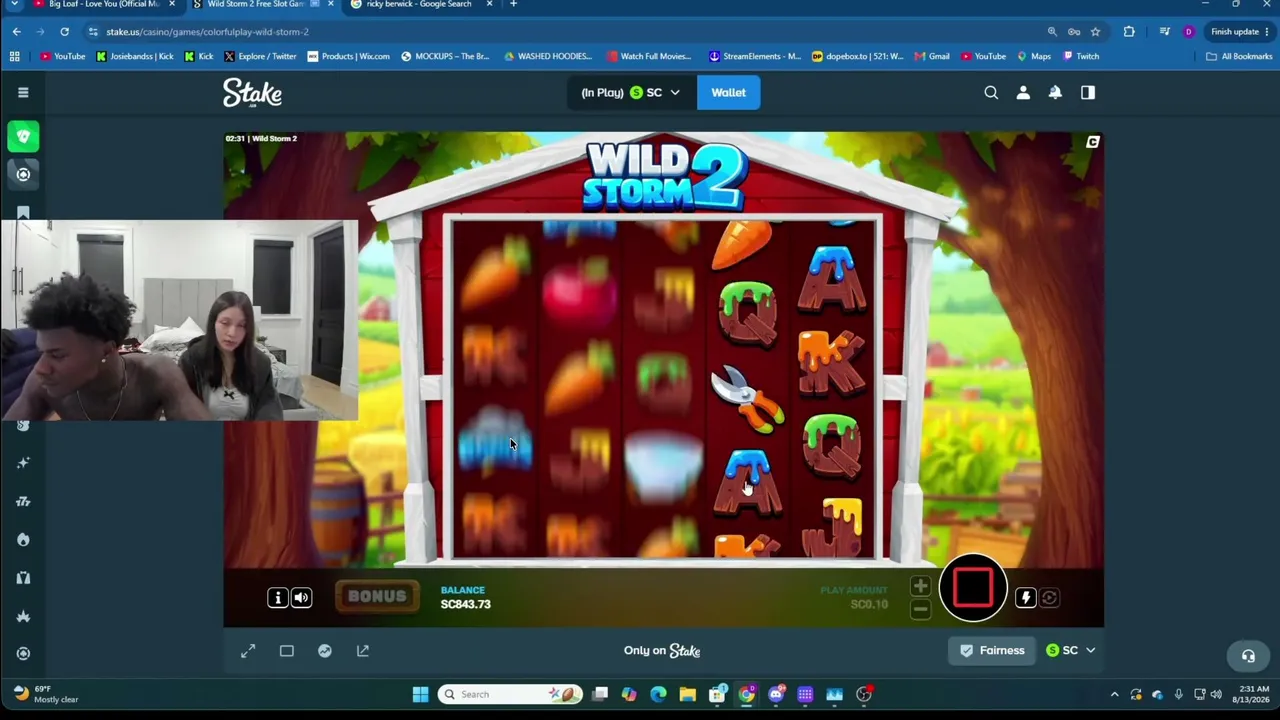Viewport: 1280px width, 720px height.
Task: Expand the In Play SC currency dropdown
Action: point(630,92)
